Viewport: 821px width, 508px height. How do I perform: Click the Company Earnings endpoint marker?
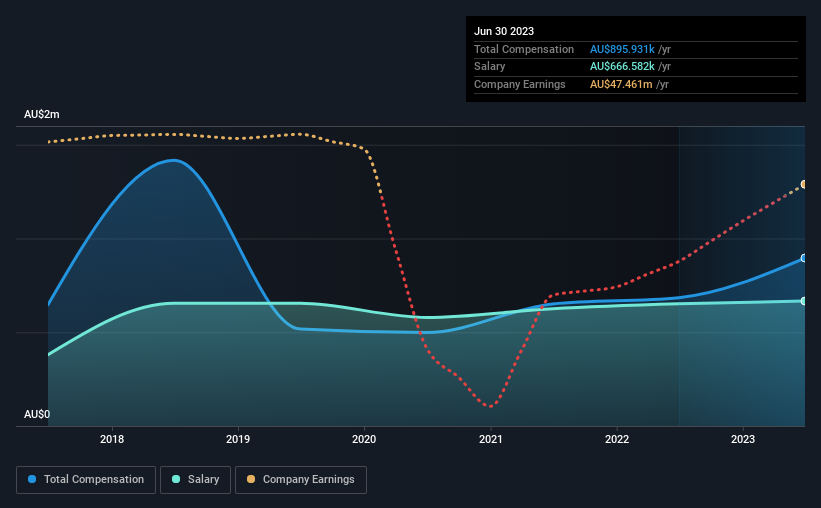click(803, 184)
